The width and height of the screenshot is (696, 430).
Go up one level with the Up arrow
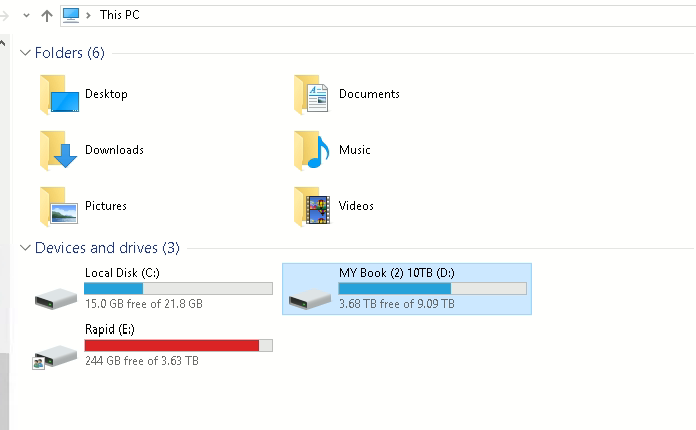pyautogui.click(x=47, y=16)
